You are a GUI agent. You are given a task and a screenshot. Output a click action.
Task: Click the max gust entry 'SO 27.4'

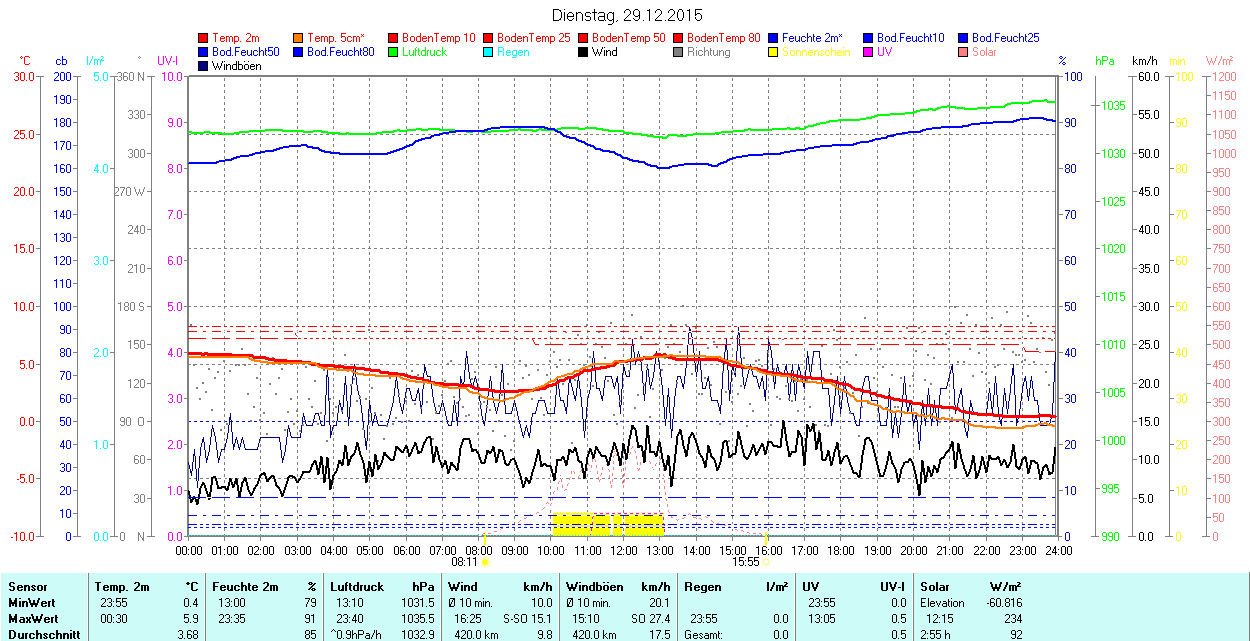[650, 619]
